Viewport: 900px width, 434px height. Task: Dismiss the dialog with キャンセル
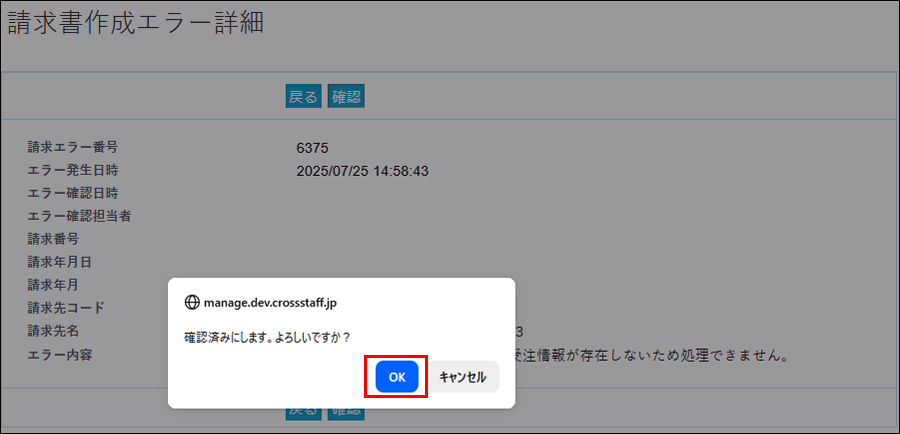point(463,377)
